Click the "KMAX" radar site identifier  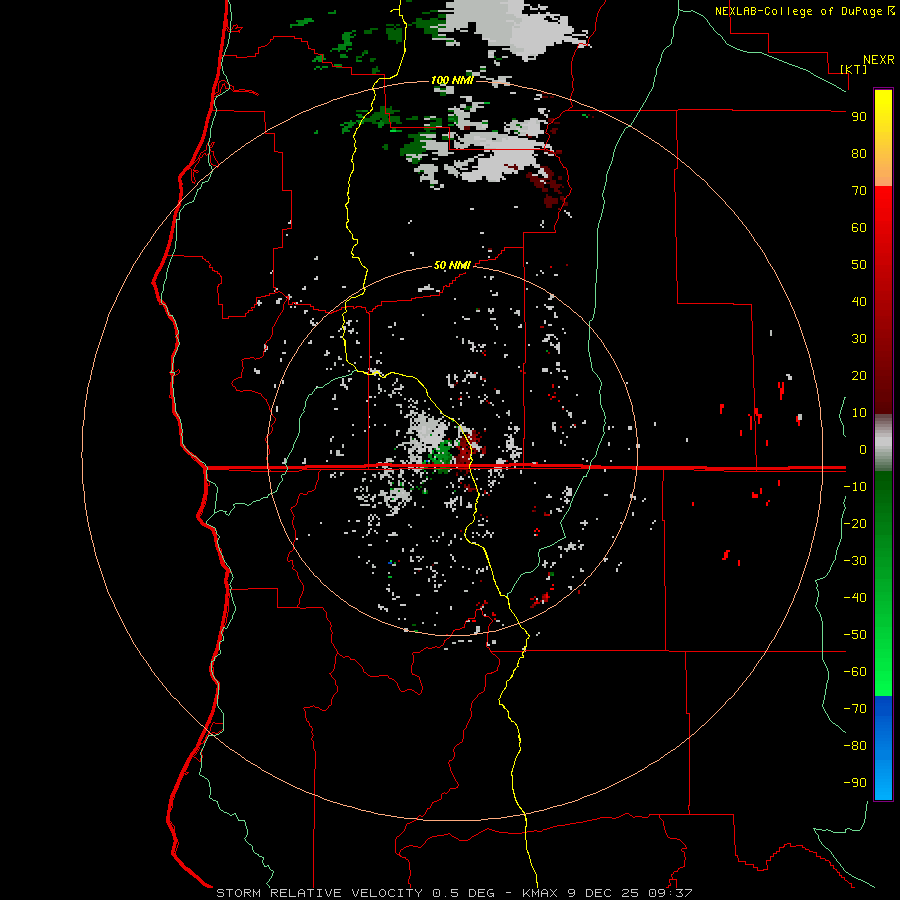(x=540, y=893)
